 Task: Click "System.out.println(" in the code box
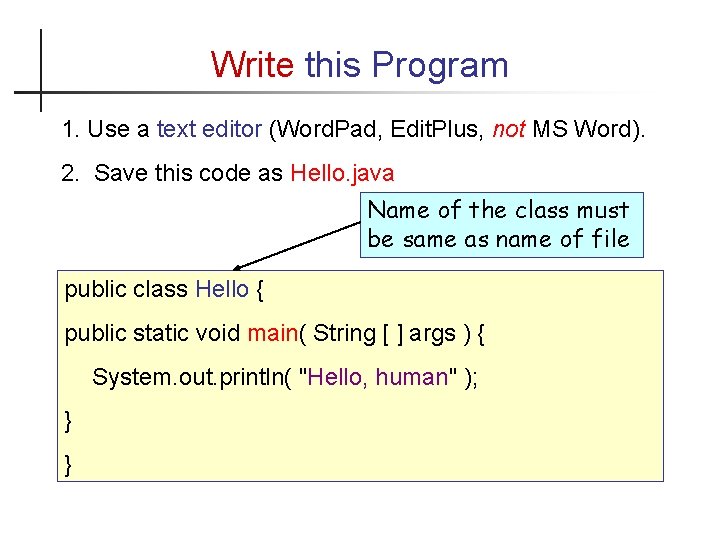click(192, 378)
